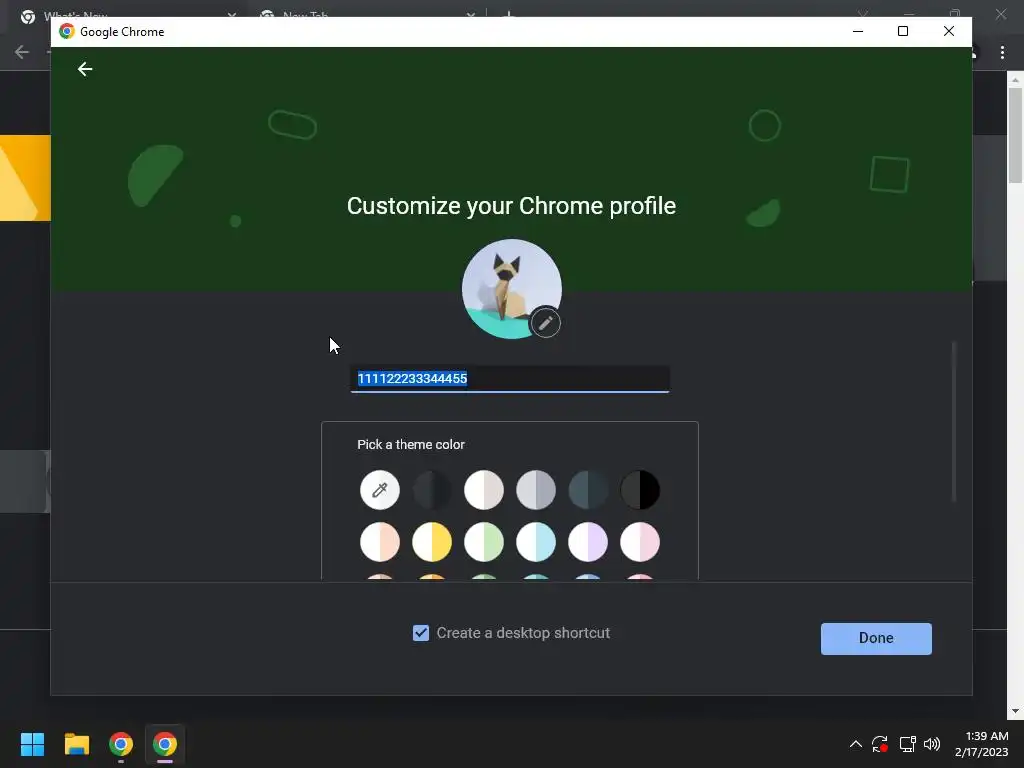Edit avatar using the pencil icon
This screenshot has height=768, width=1024.
[x=545, y=323]
